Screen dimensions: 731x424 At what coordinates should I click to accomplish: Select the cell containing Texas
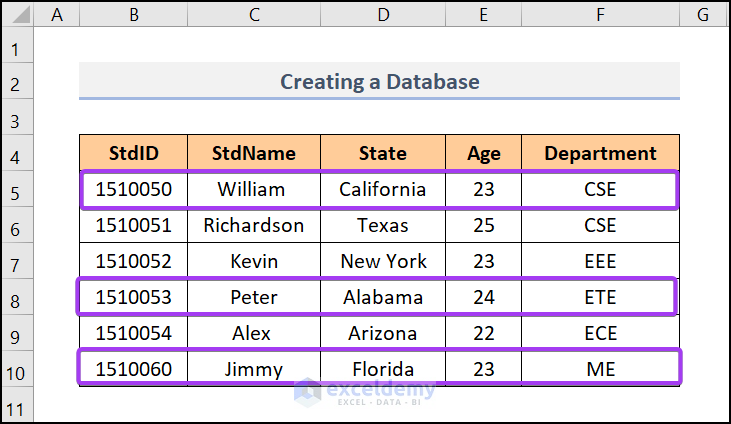383,225
